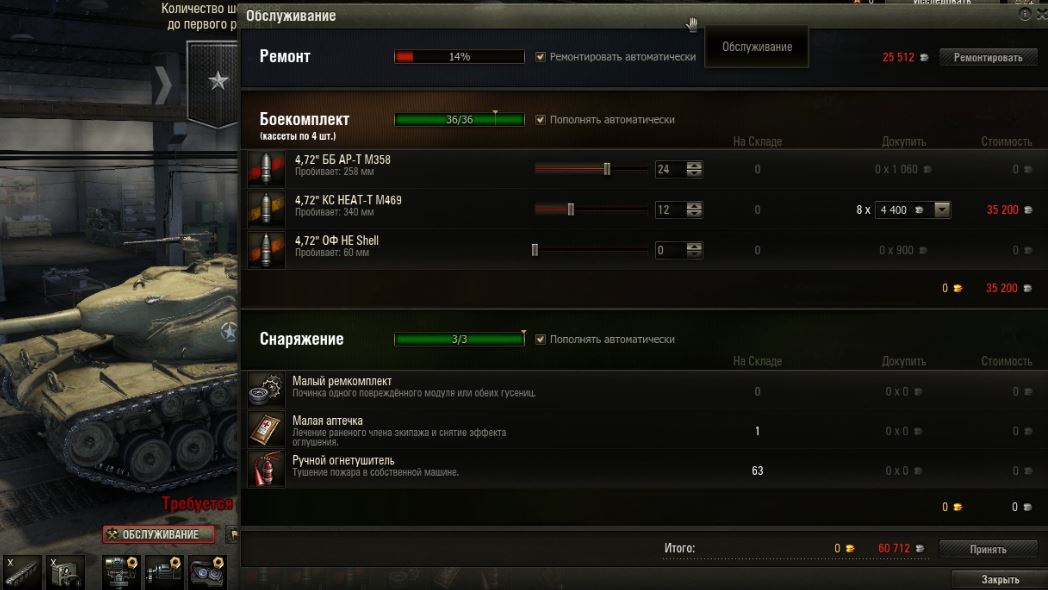The image size is (1048, 590).
Task: Click the manual fire extinguisher icon
Action: pos(266,468)
